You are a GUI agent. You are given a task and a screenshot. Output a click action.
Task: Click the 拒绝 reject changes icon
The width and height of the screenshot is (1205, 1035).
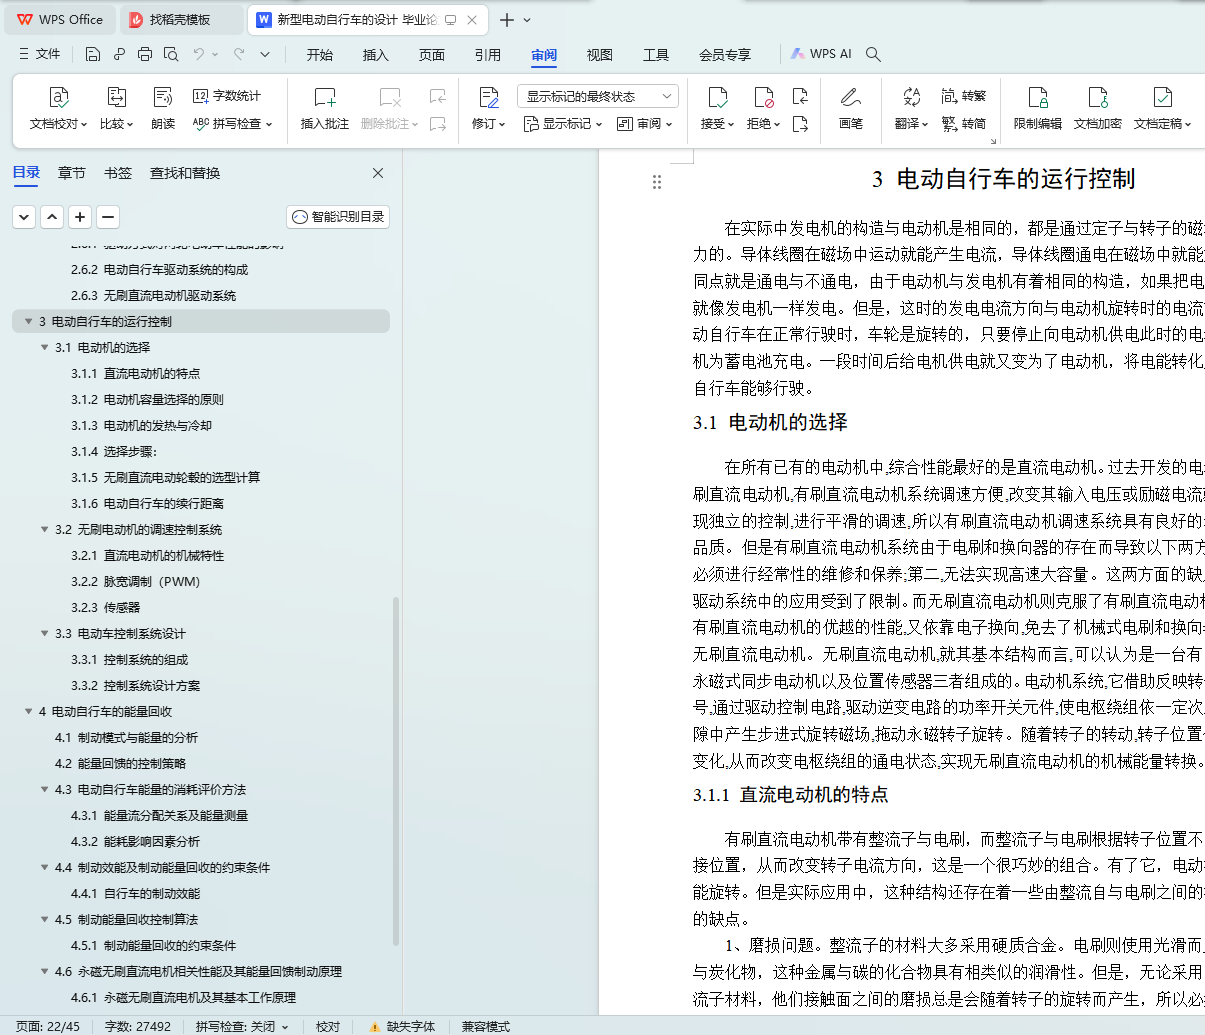[x=763, y=97]
